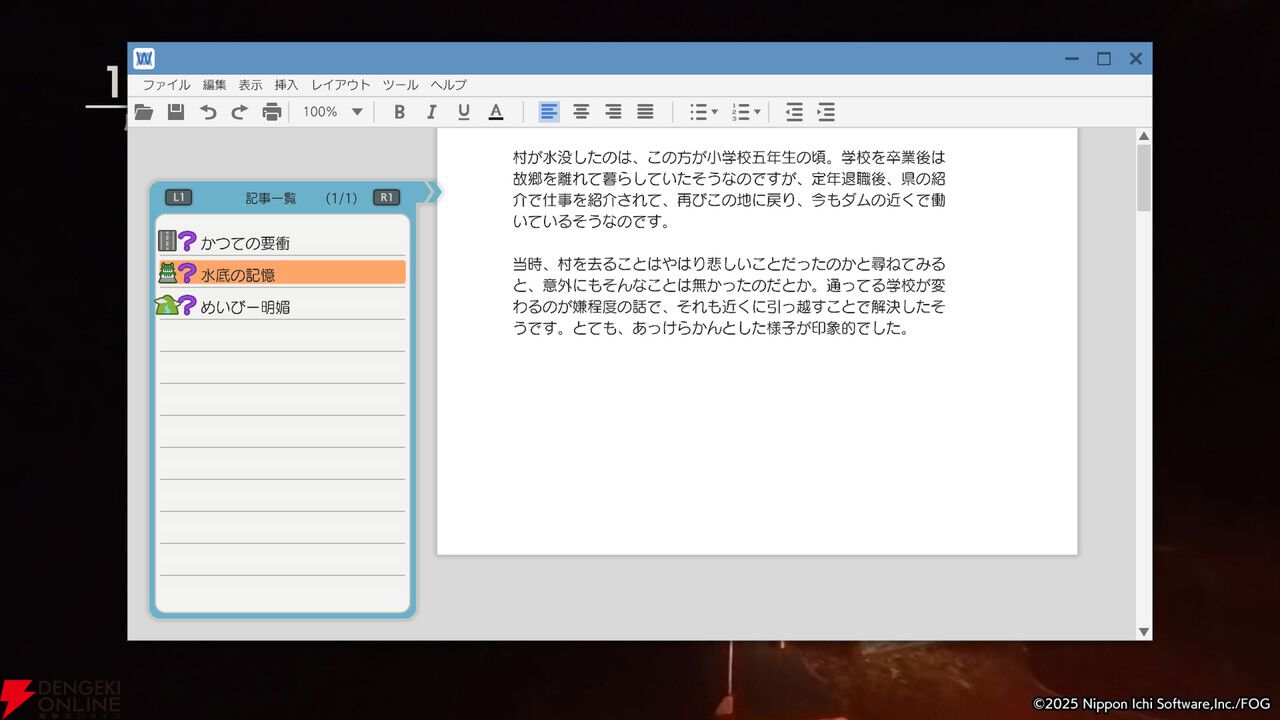The height and width of the screenshot is (720, 1280).
Task: Open the レイアウト menu
Action: click(340, 85)
